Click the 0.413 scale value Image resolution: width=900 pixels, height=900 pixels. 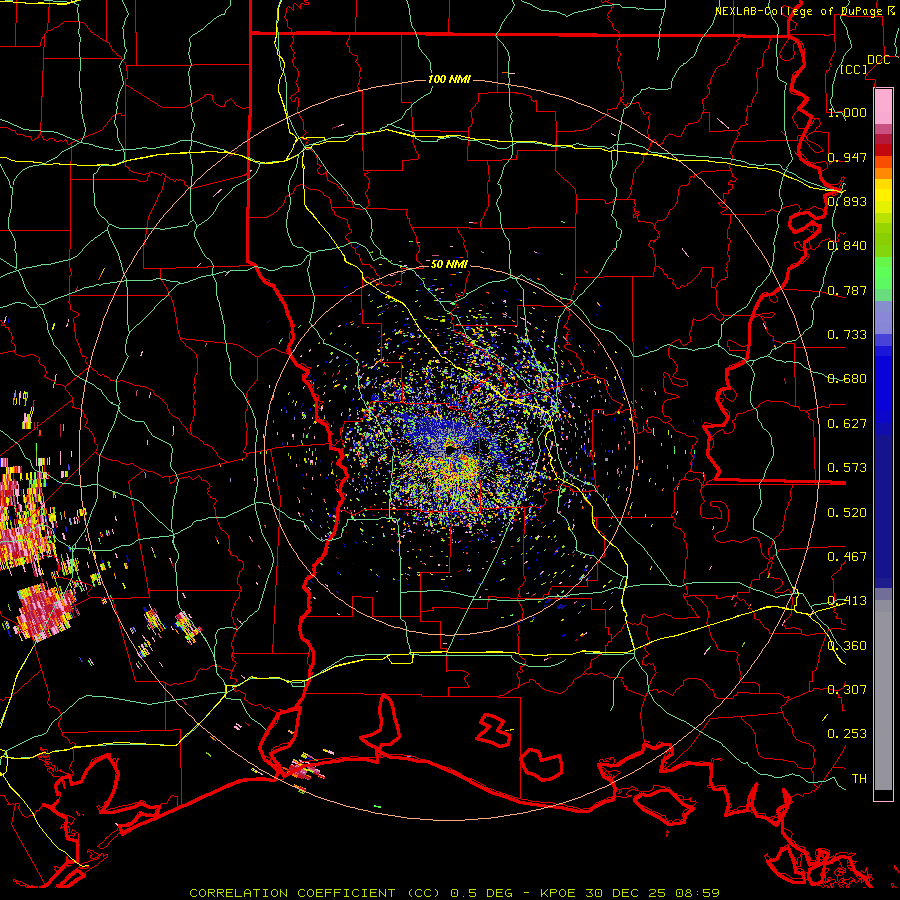pos(847,601)
